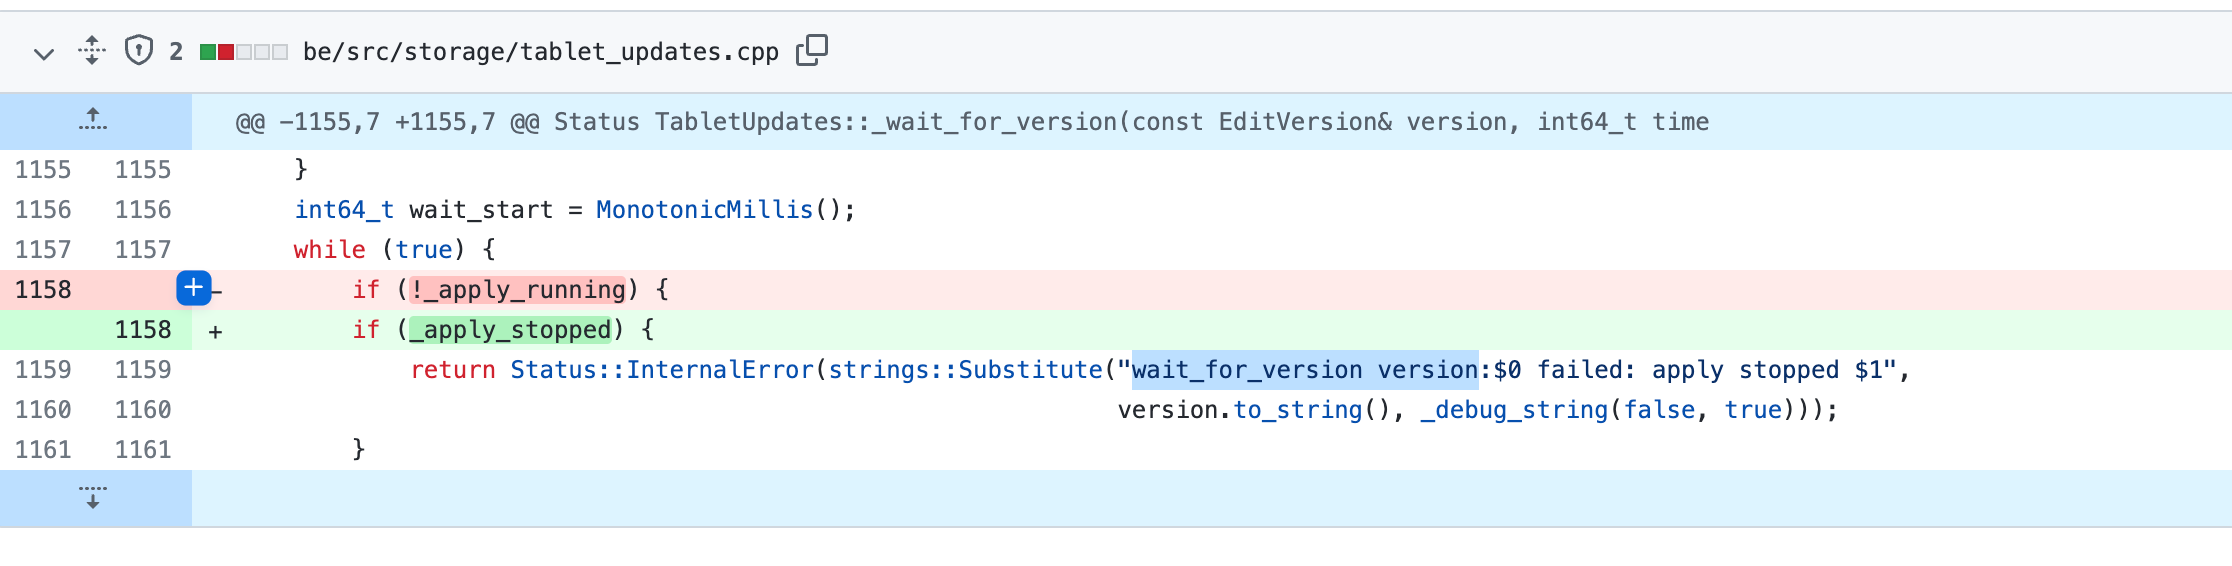Image resolution: width=2232 pixels, height=566 pixels.
Task: Select old line number 1158 on deleted row
Action: pos(43,290)
